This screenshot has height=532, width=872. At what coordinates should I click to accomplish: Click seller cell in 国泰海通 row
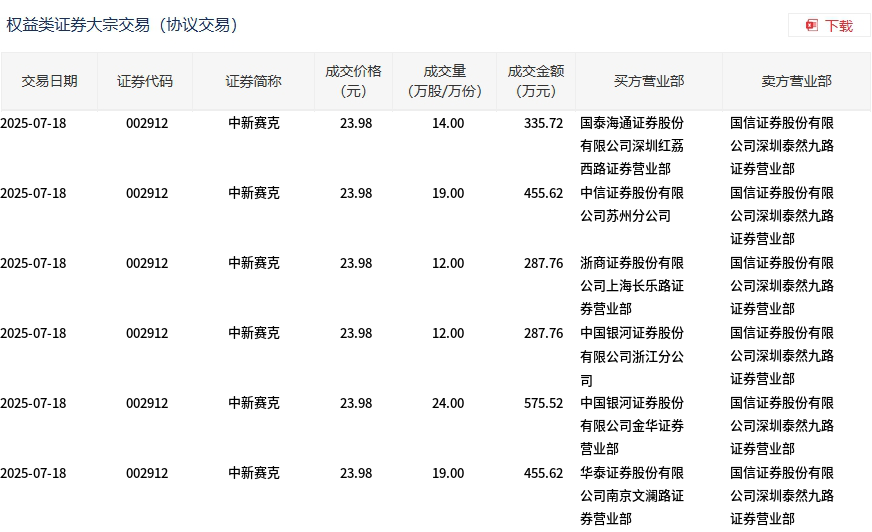click(781, 146)
